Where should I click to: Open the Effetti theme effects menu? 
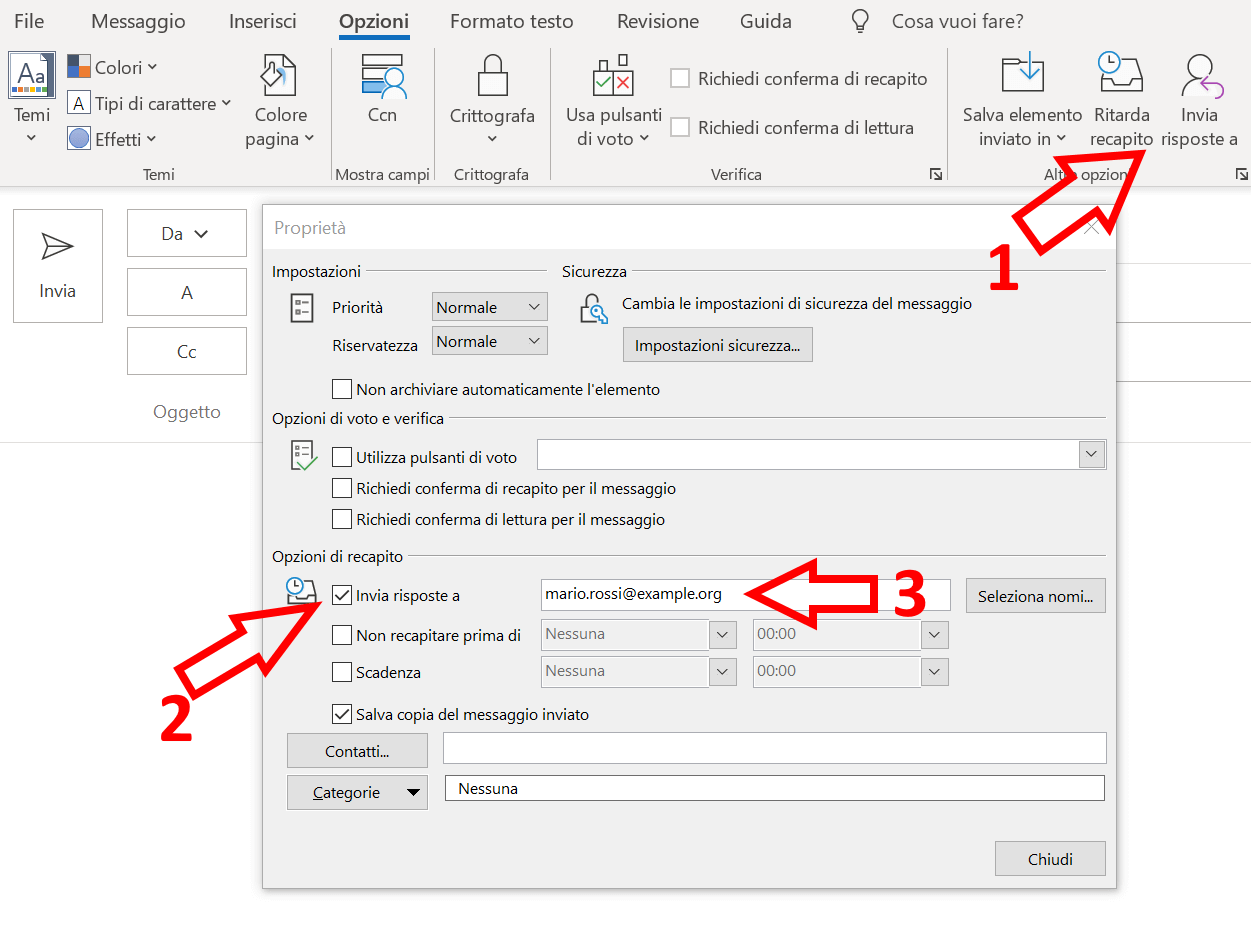point(112,139)
